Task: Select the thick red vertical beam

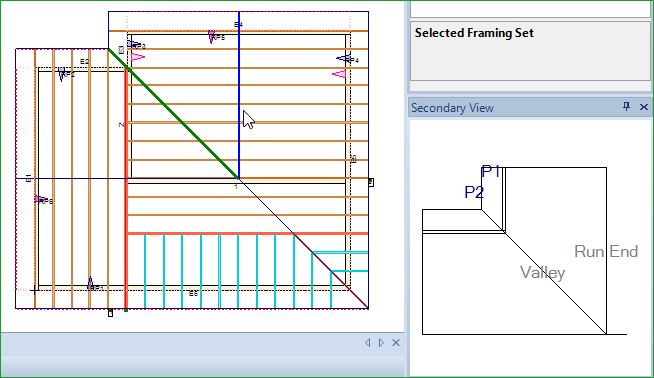Action: point(126,190)
